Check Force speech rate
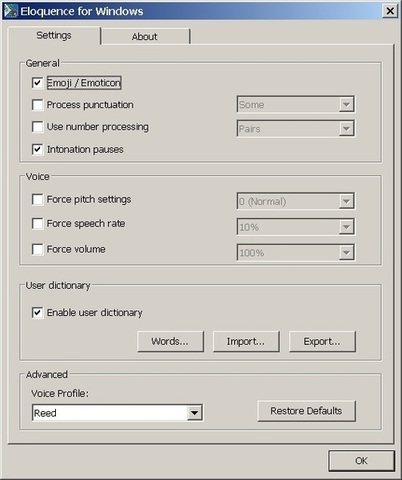Screen dimensions: 402x480 pyautogui.click(x=37, y=223)
